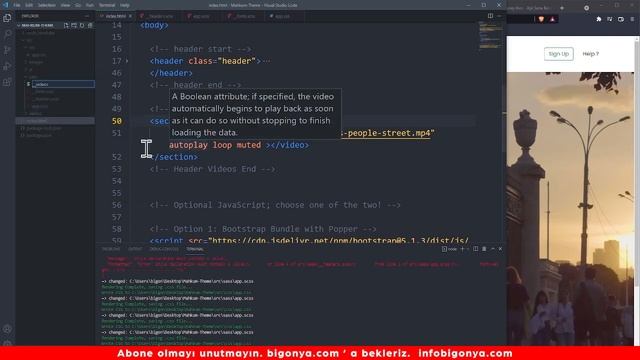Open the Explorer view in the activity bar
Image resolution: width=640 pixels, height=360 pixels.
coord(7,18)
